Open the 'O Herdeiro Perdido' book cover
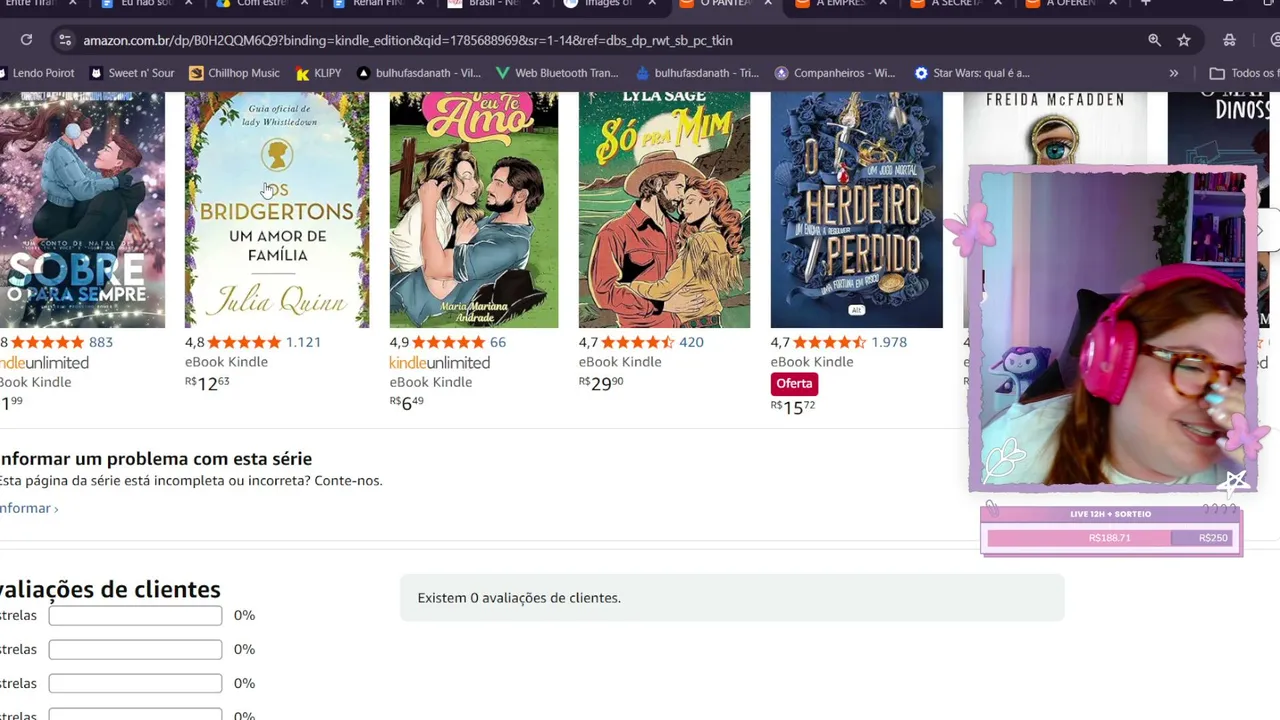Screen dimensions: 1280x720 point(856,210)
